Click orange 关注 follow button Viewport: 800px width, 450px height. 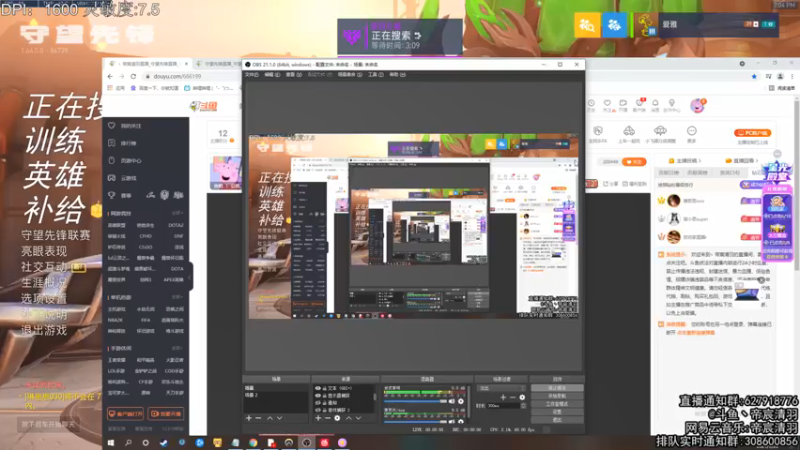634,162
